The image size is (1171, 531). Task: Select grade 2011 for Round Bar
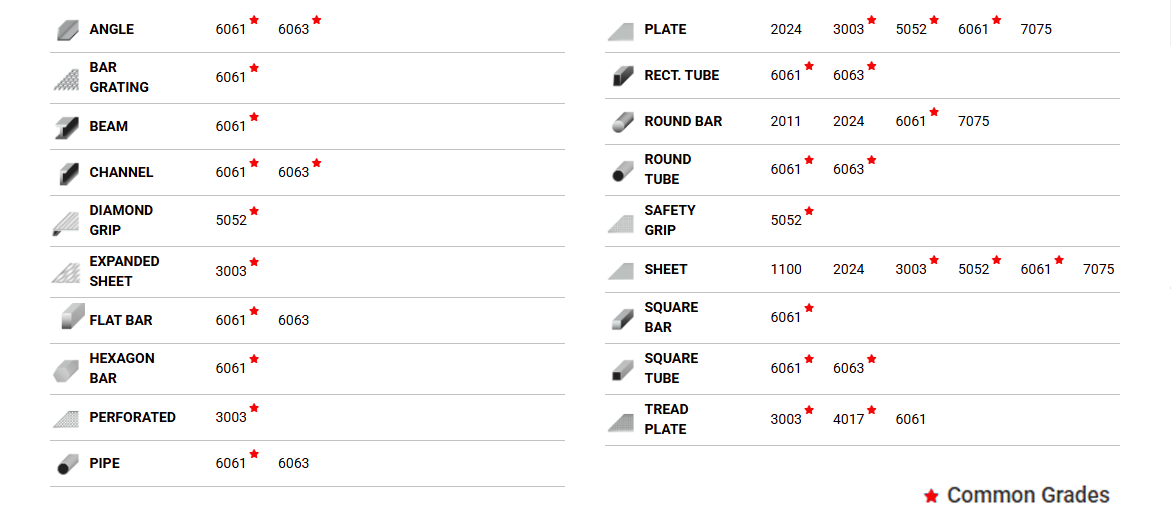(786, 121)
